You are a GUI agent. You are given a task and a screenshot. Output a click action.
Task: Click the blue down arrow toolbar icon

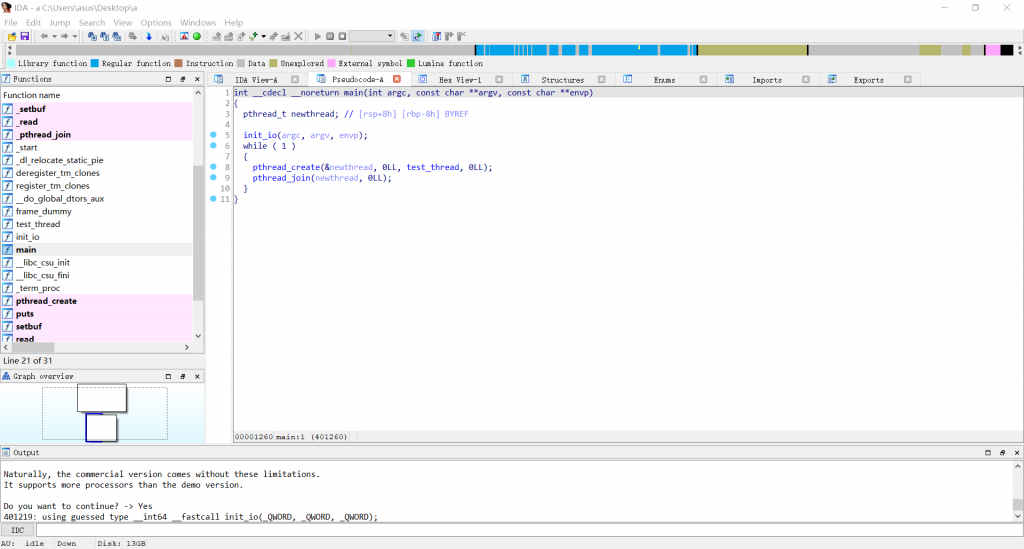click(149, 37)
